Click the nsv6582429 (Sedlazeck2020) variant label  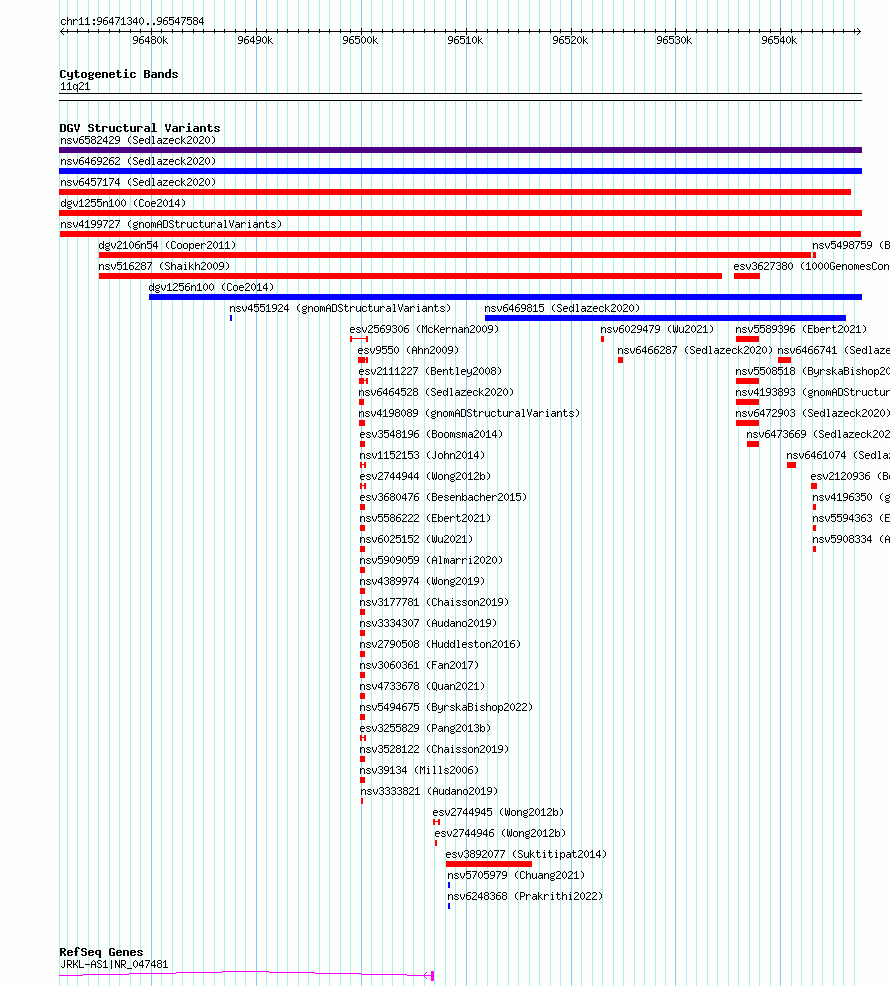pos(138,140)
